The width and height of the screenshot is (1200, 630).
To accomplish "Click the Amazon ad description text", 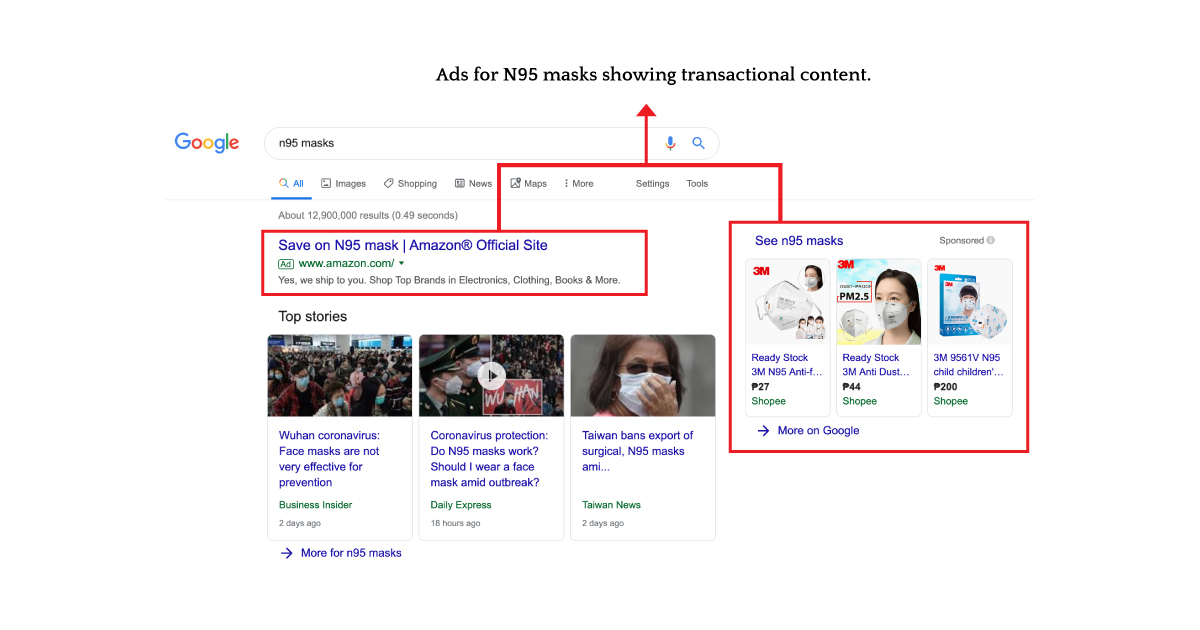I will click(449, 280).
